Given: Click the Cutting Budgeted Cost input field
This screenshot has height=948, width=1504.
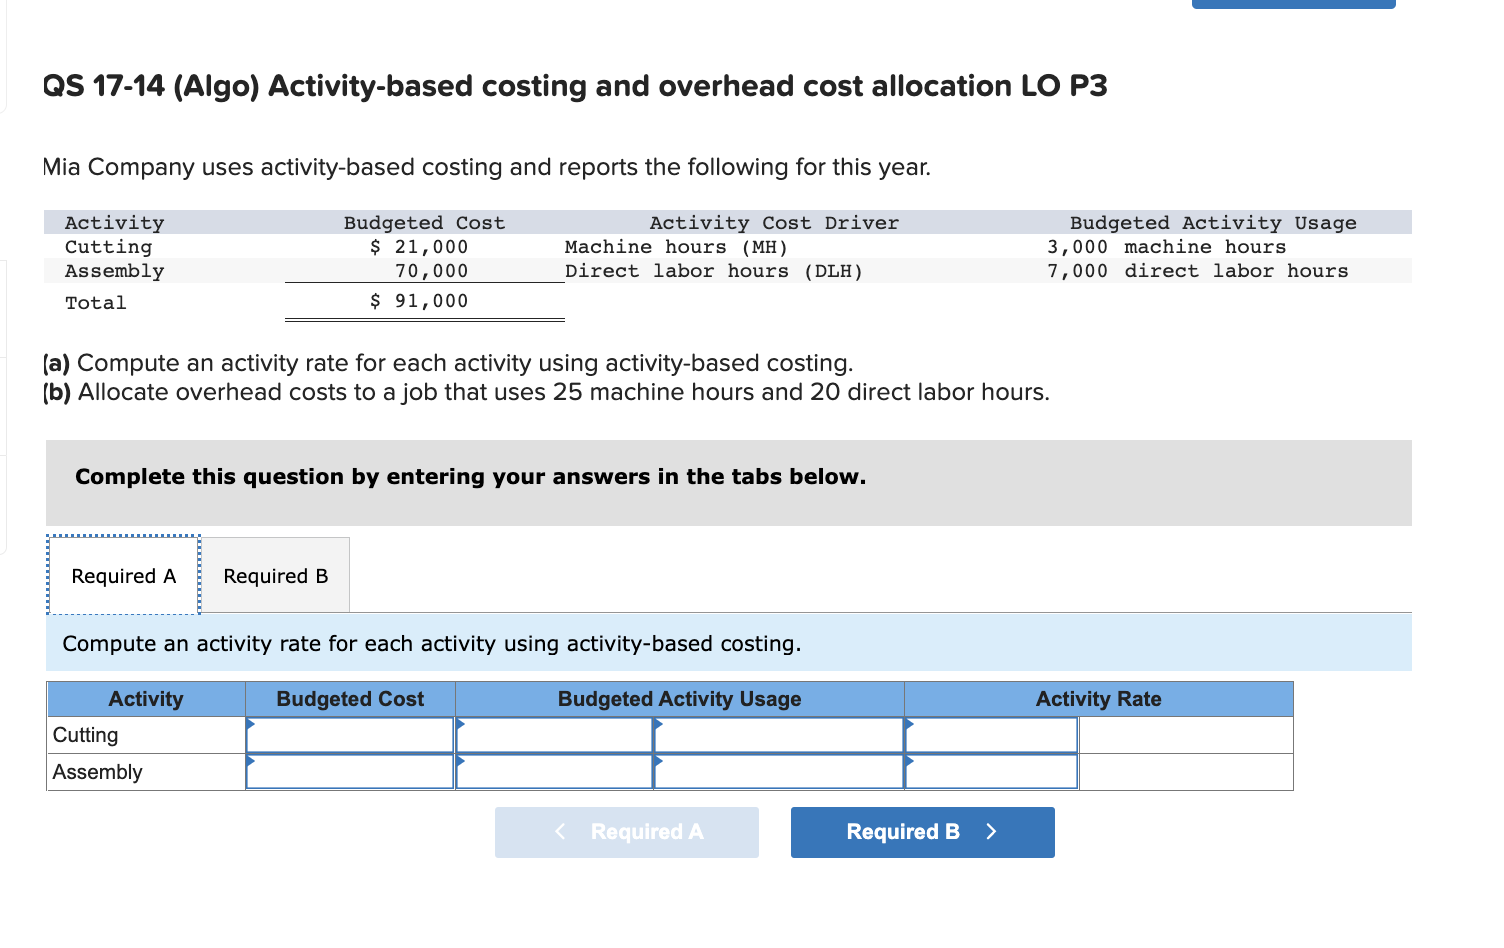Looking at the screenshot, I should 350,735.
